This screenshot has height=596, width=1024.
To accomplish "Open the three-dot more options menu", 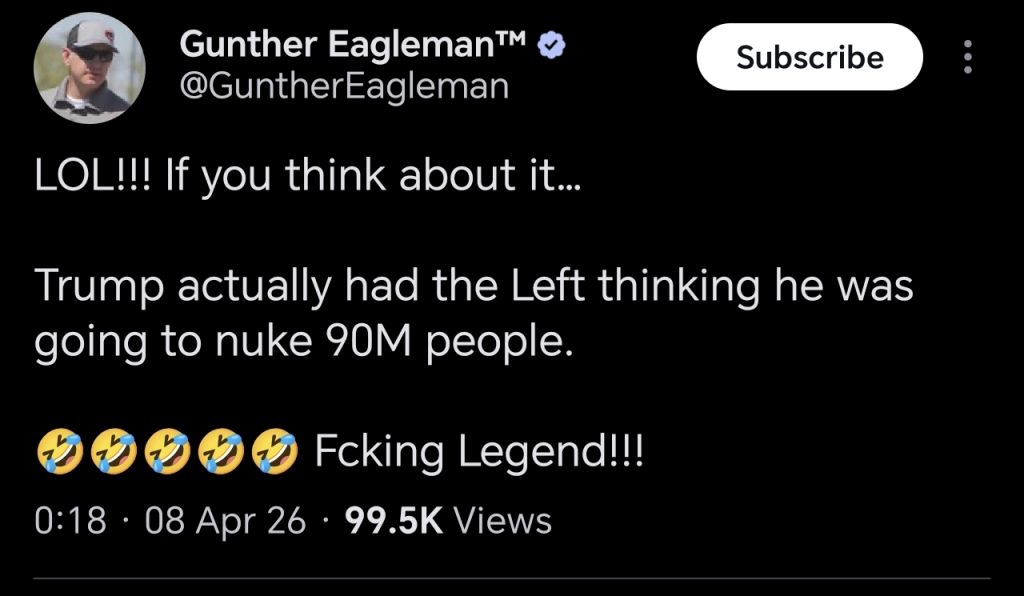I will (967, 57).
